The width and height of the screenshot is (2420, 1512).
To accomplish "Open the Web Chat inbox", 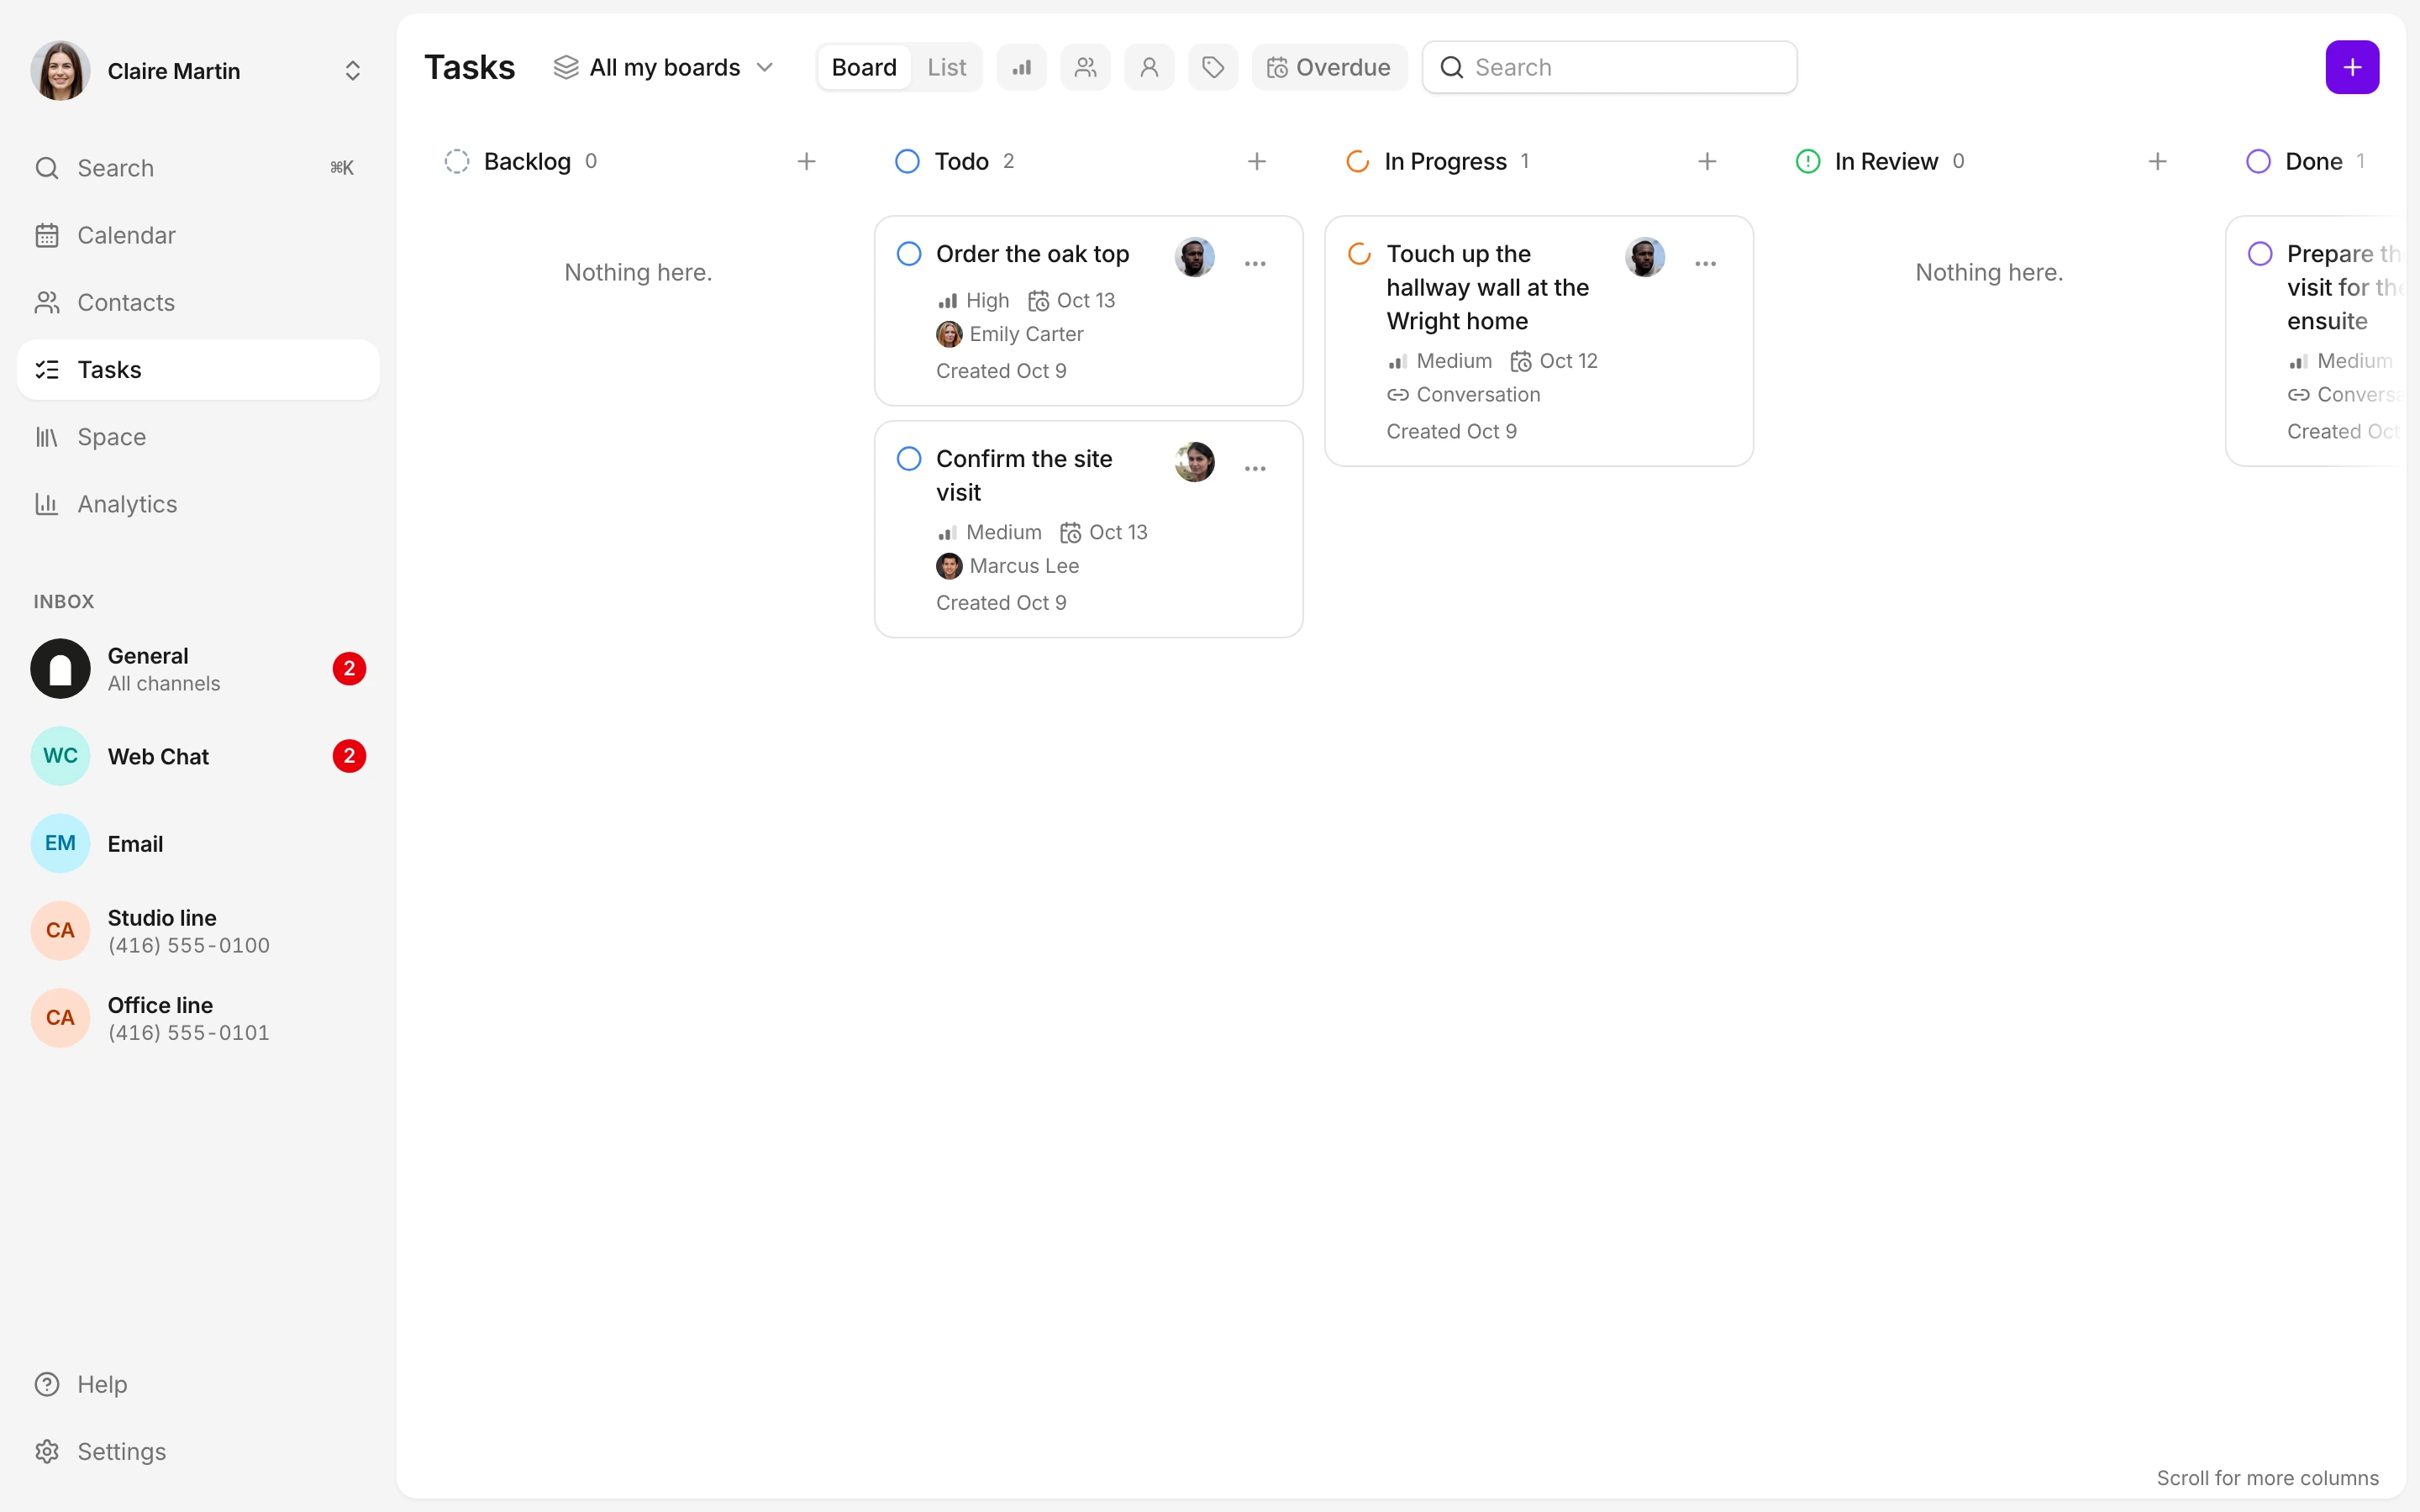I will tap(198, 756).
